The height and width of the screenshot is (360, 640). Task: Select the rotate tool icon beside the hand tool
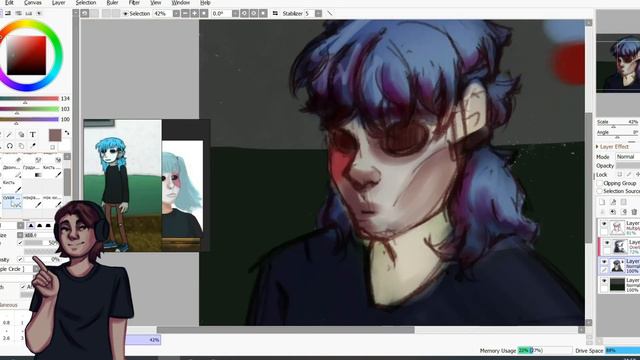(x=10, y=146)
